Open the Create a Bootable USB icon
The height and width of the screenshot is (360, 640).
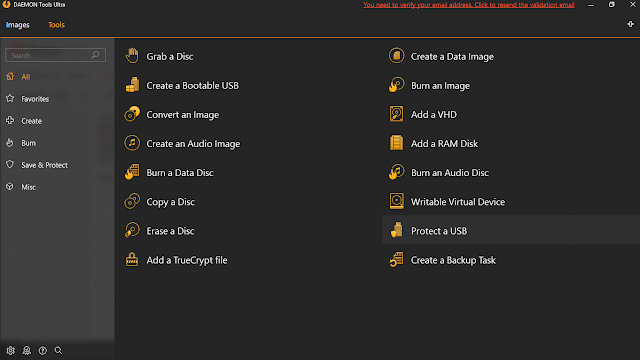[x=132, y=85]
